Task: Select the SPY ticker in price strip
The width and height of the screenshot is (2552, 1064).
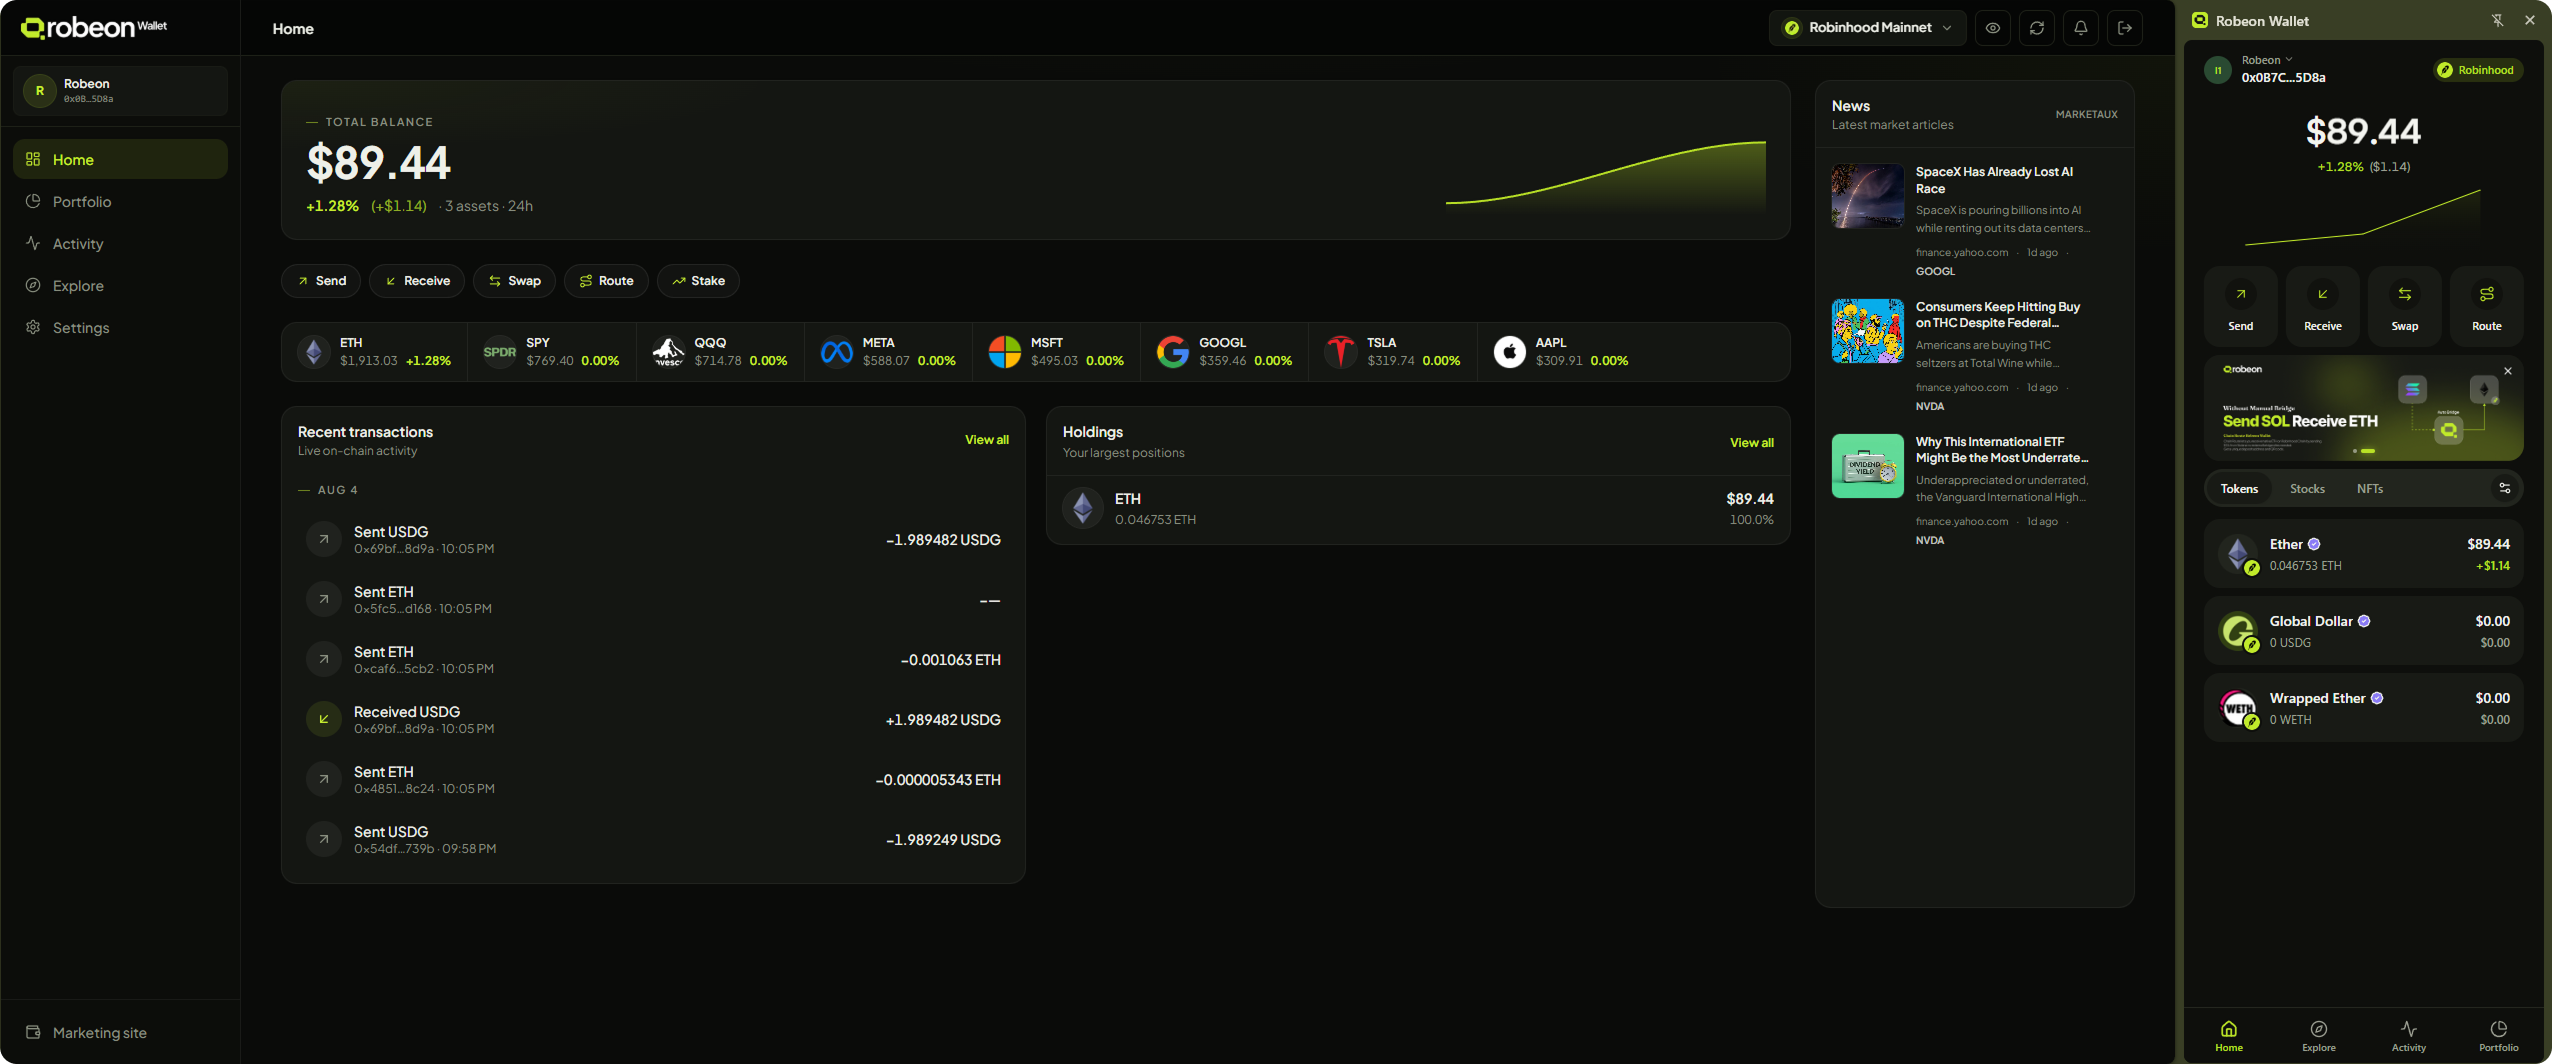Action: pyautogui.click(x=551, y=352)
